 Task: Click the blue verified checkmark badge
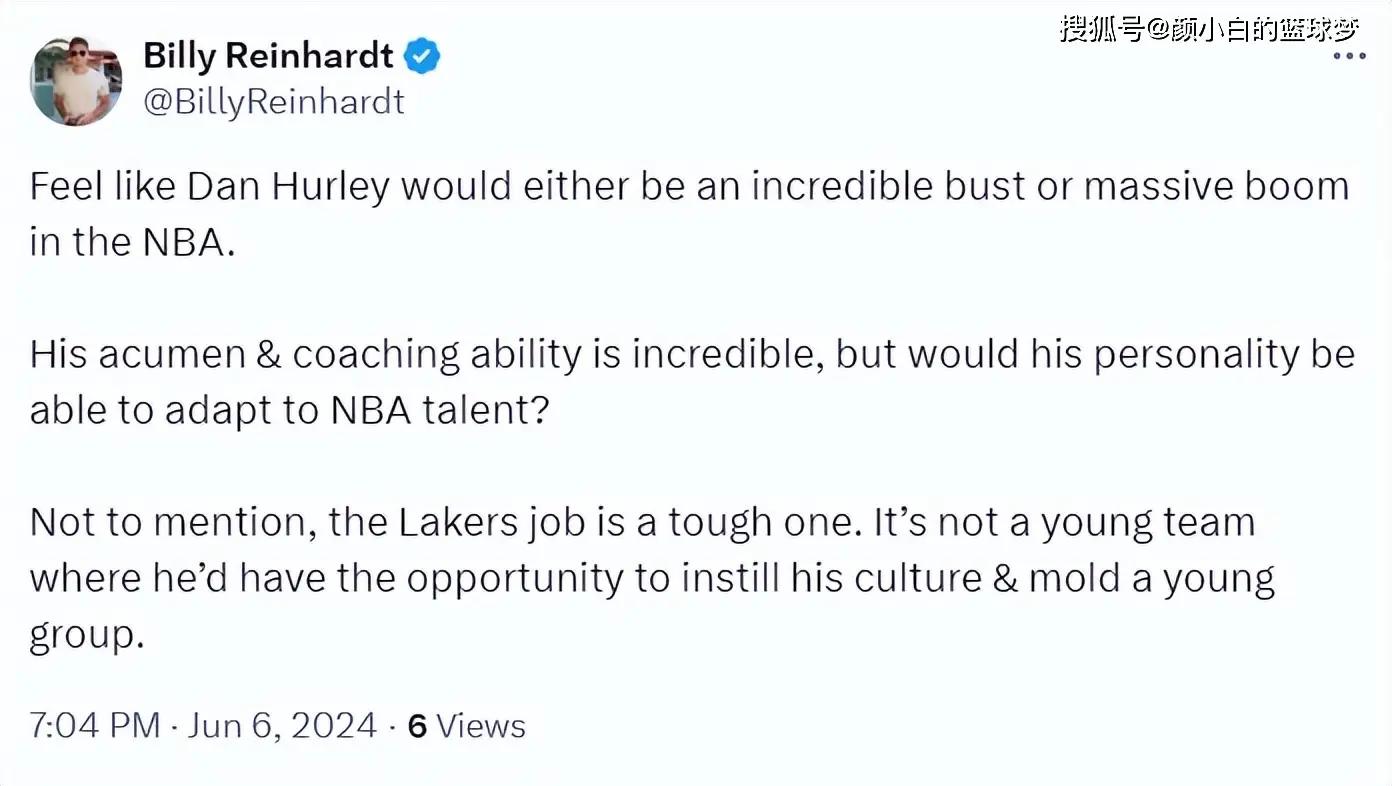422,57
